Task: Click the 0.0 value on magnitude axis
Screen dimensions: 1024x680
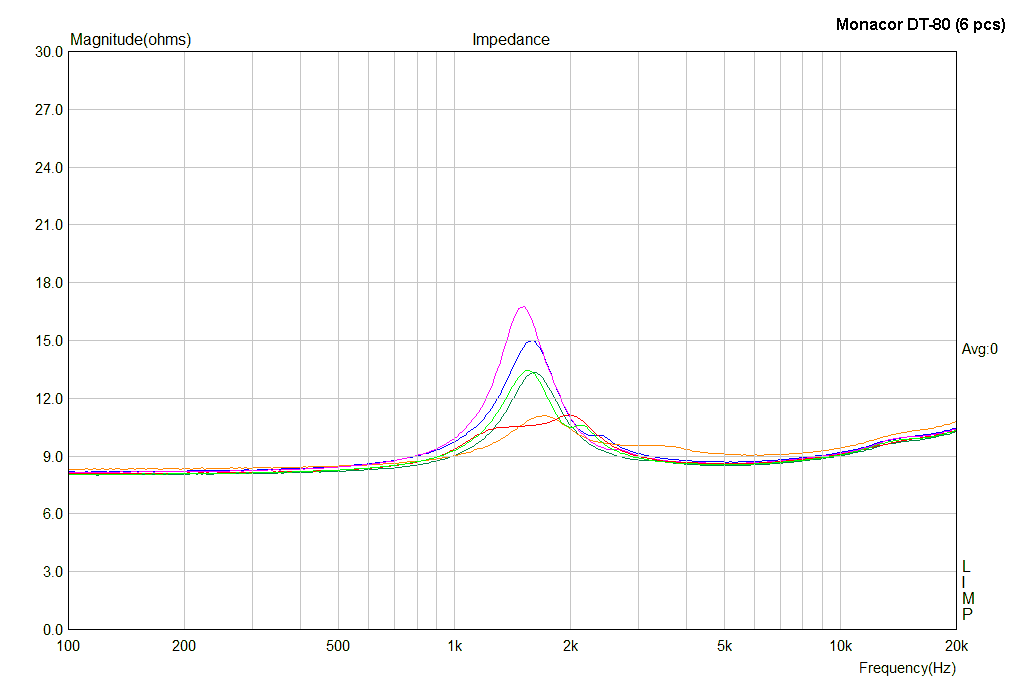Action: point(53,630)
